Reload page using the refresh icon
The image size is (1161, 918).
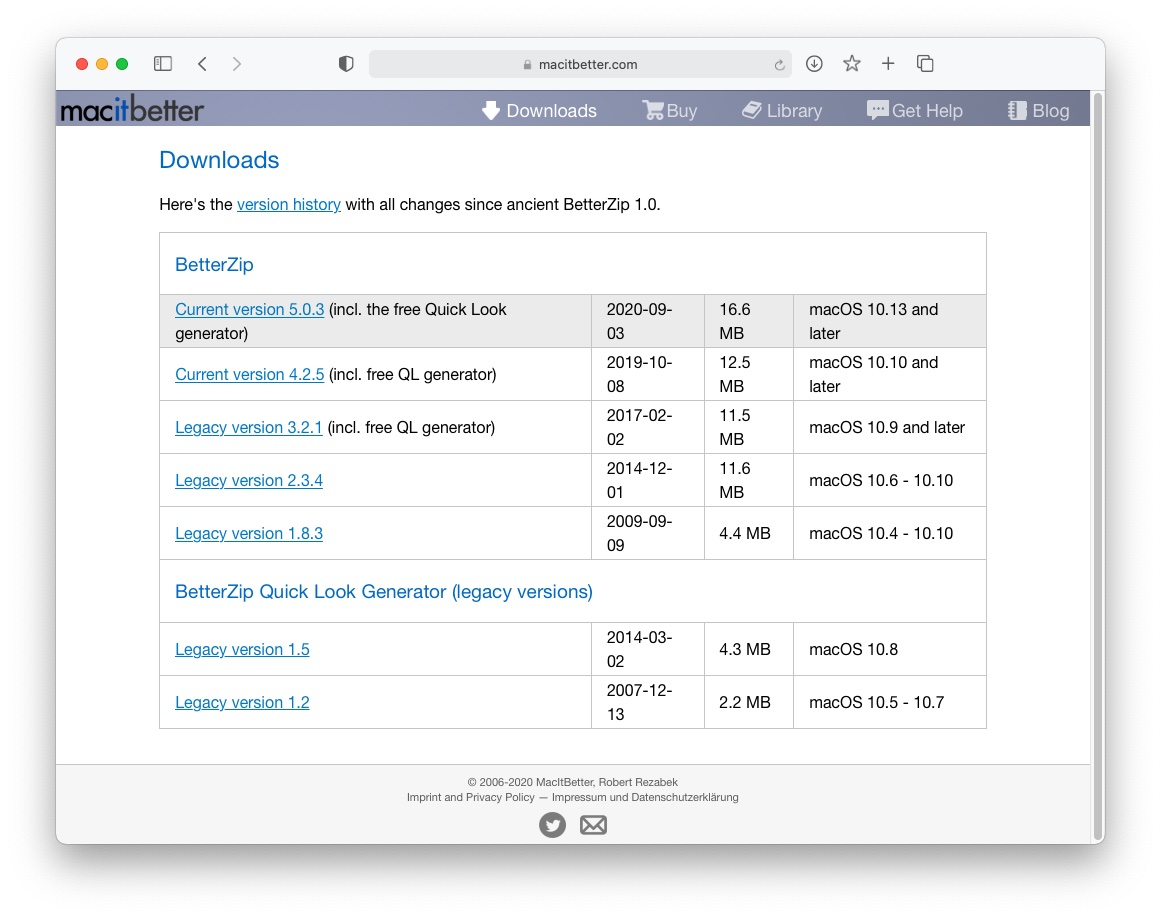pyautogui.click(x=780, y=65)
